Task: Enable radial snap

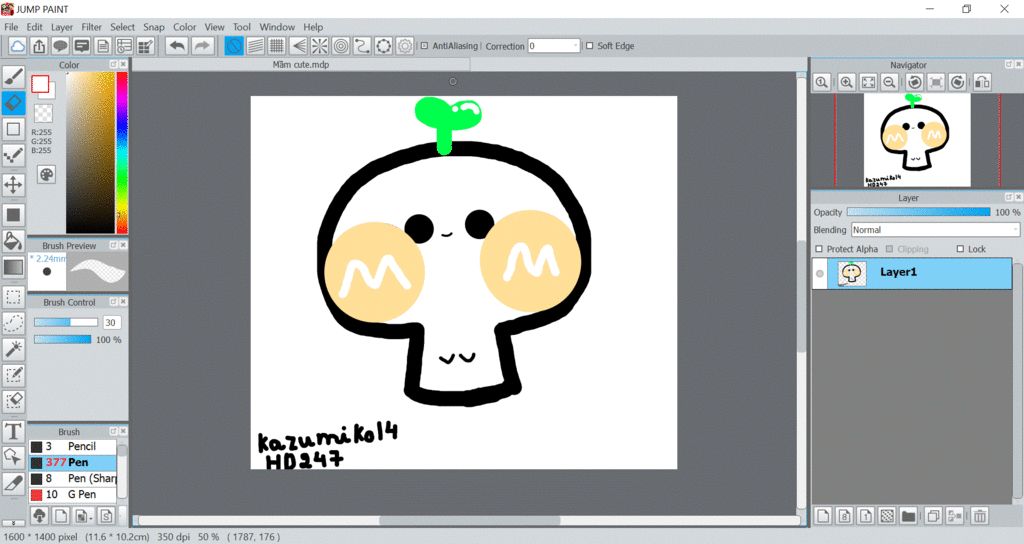Action: coord(319,46)
